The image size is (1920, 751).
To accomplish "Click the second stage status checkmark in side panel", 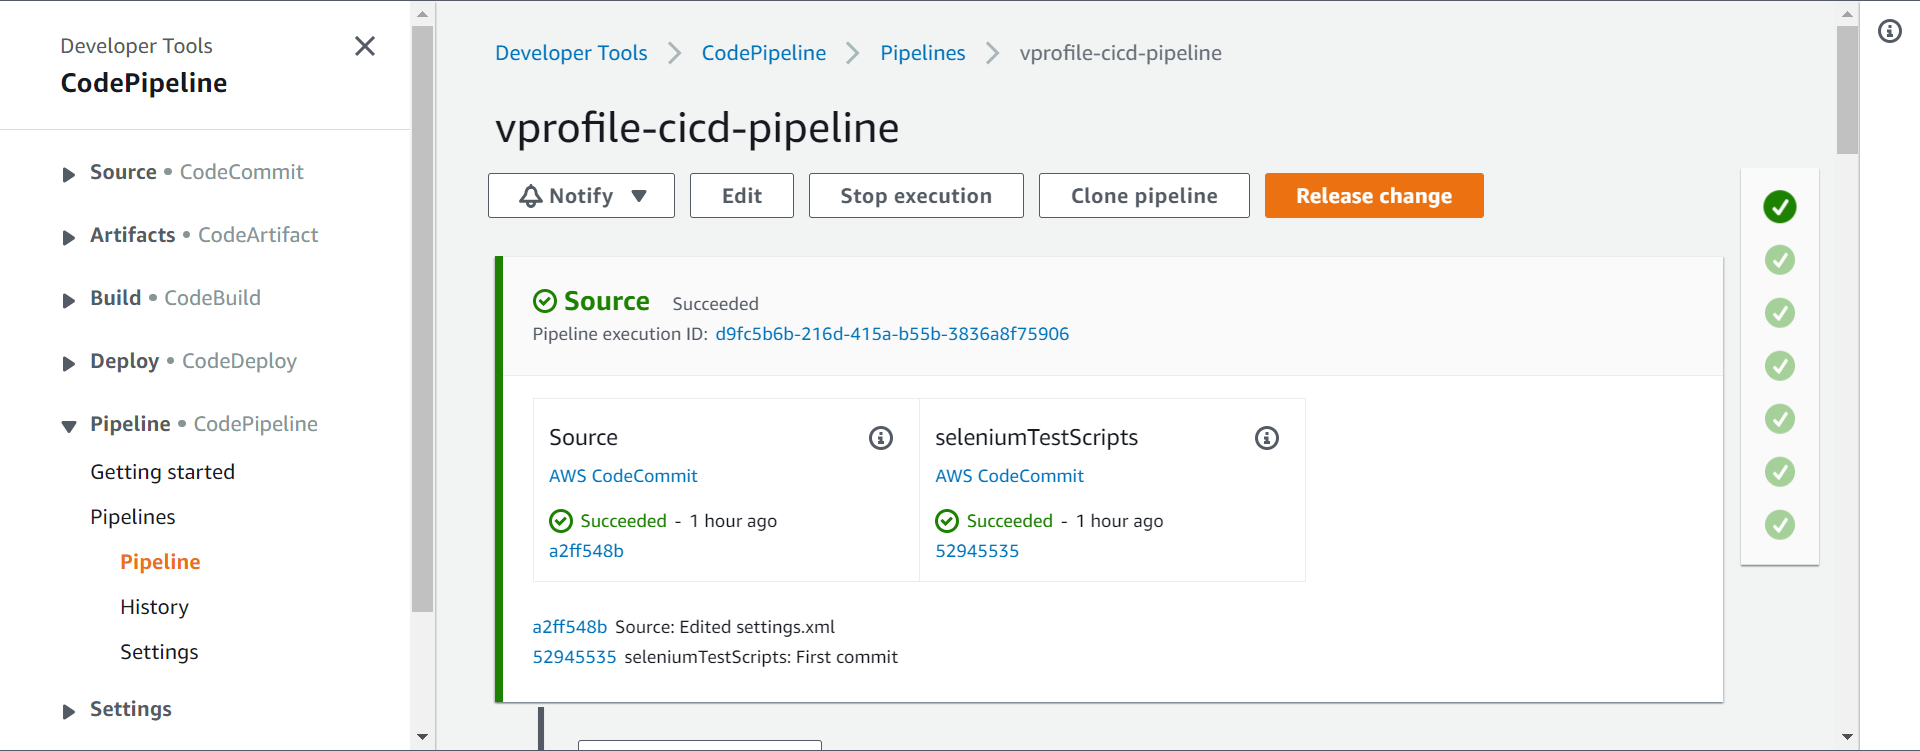I will point(1780,260).
